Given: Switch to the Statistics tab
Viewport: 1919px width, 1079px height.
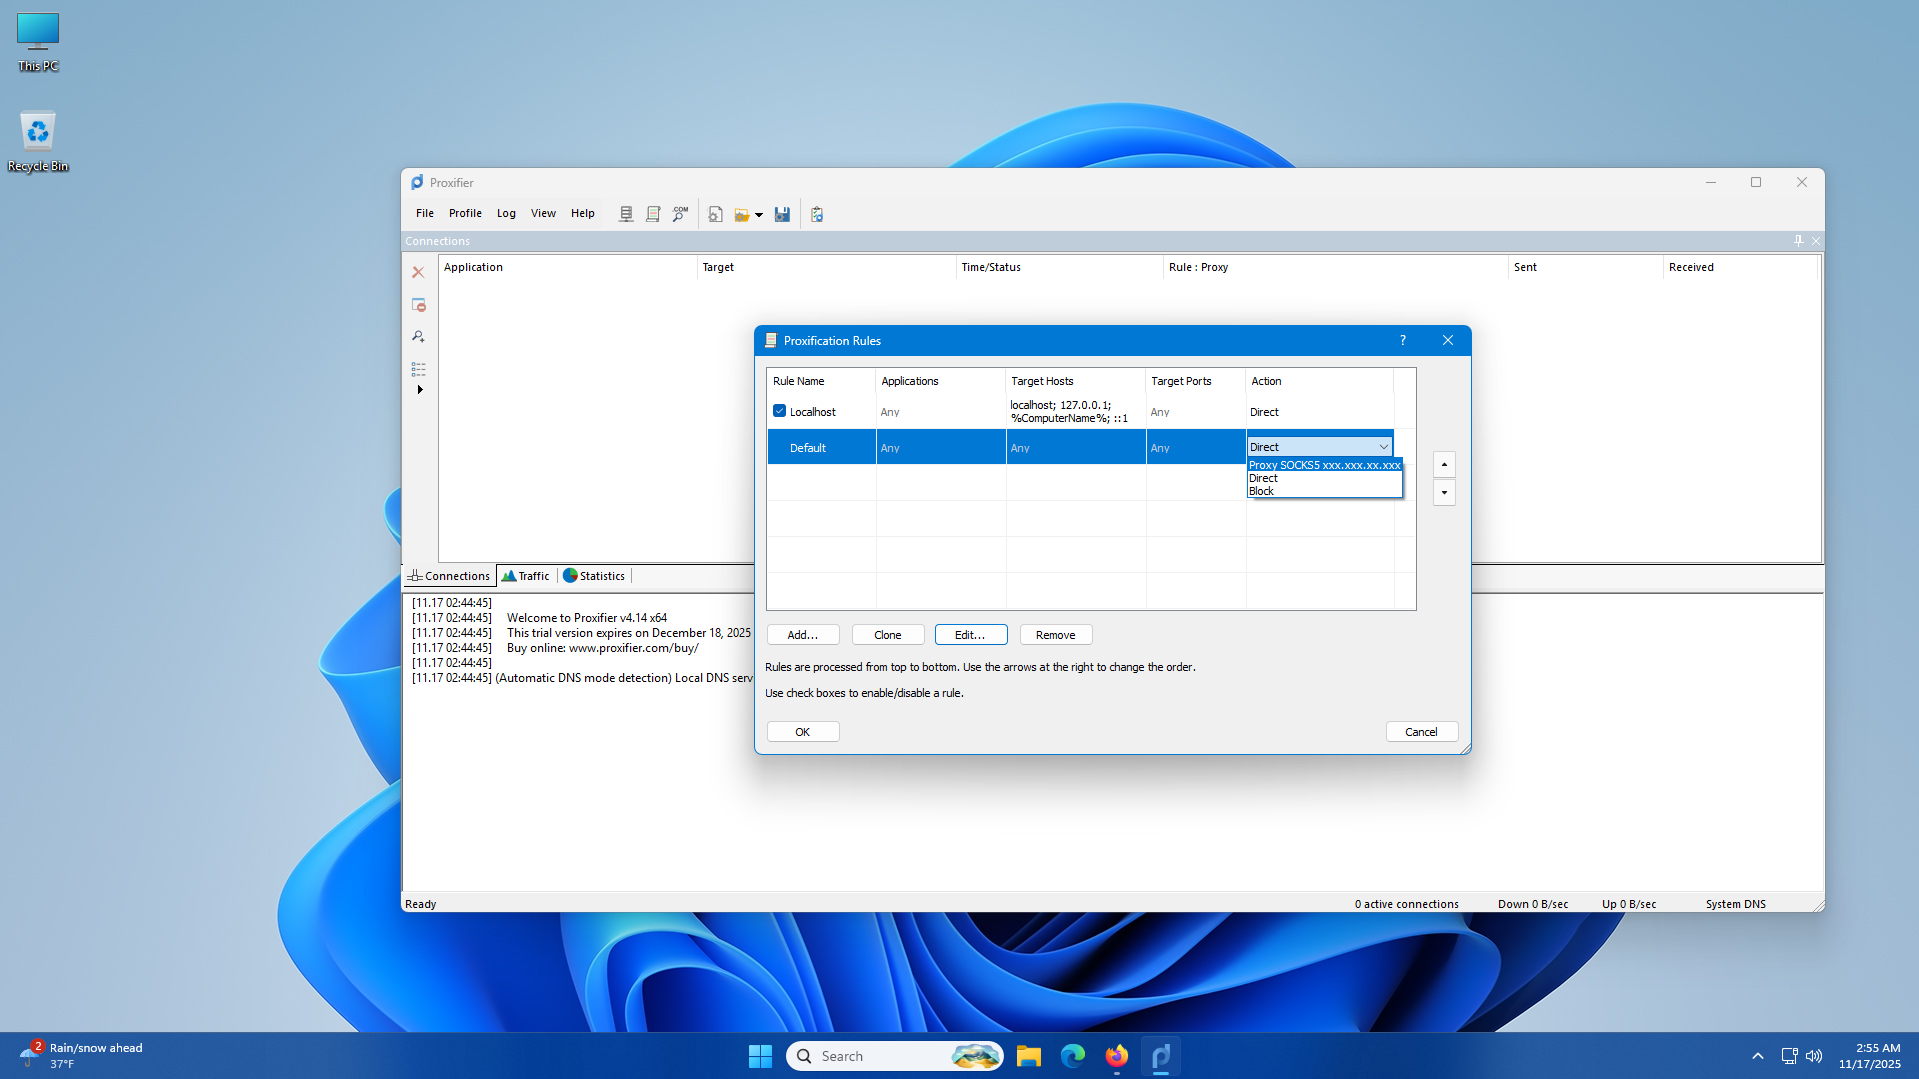Looking at the screenshot, I should [x=594, y=576].
